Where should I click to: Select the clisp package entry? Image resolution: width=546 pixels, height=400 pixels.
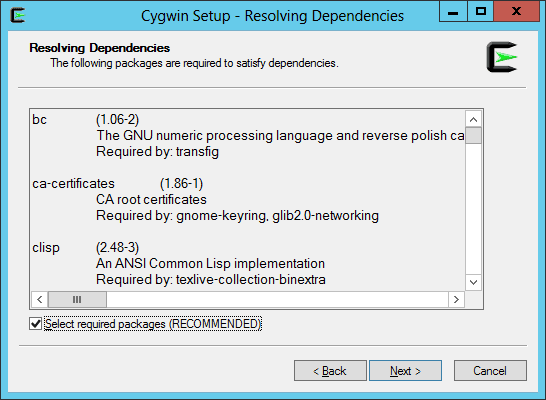(x=46, y=248)
